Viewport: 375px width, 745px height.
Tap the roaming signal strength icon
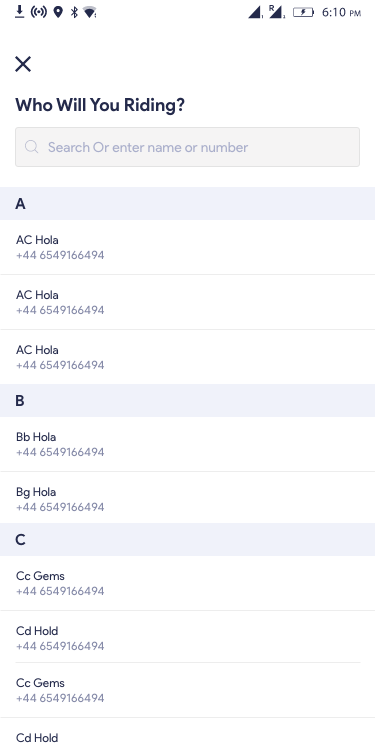pos(276,12)
